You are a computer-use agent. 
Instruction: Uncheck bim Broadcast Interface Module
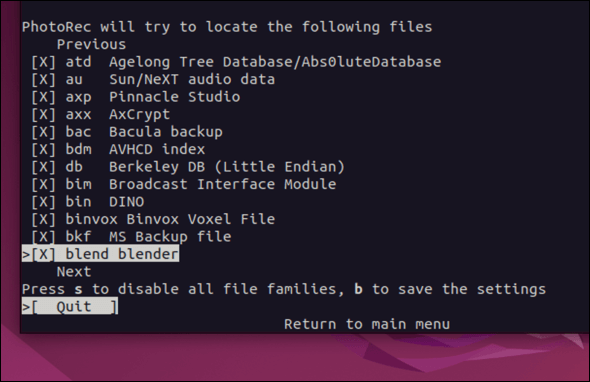coord(43,184)
